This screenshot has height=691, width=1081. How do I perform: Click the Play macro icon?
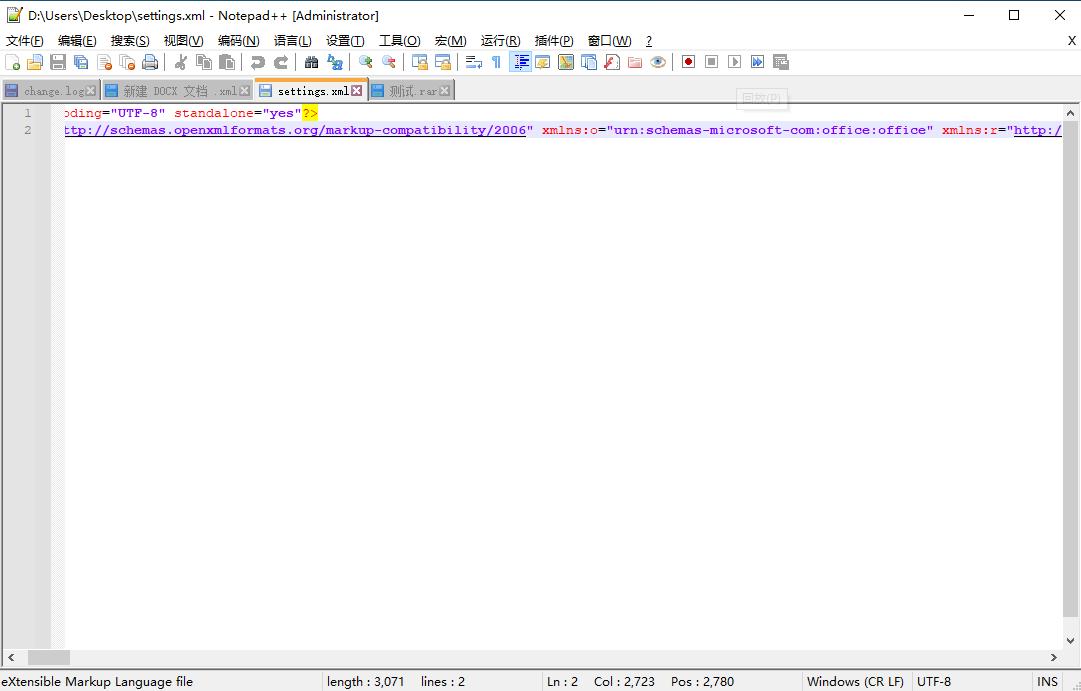pos(734,62)
